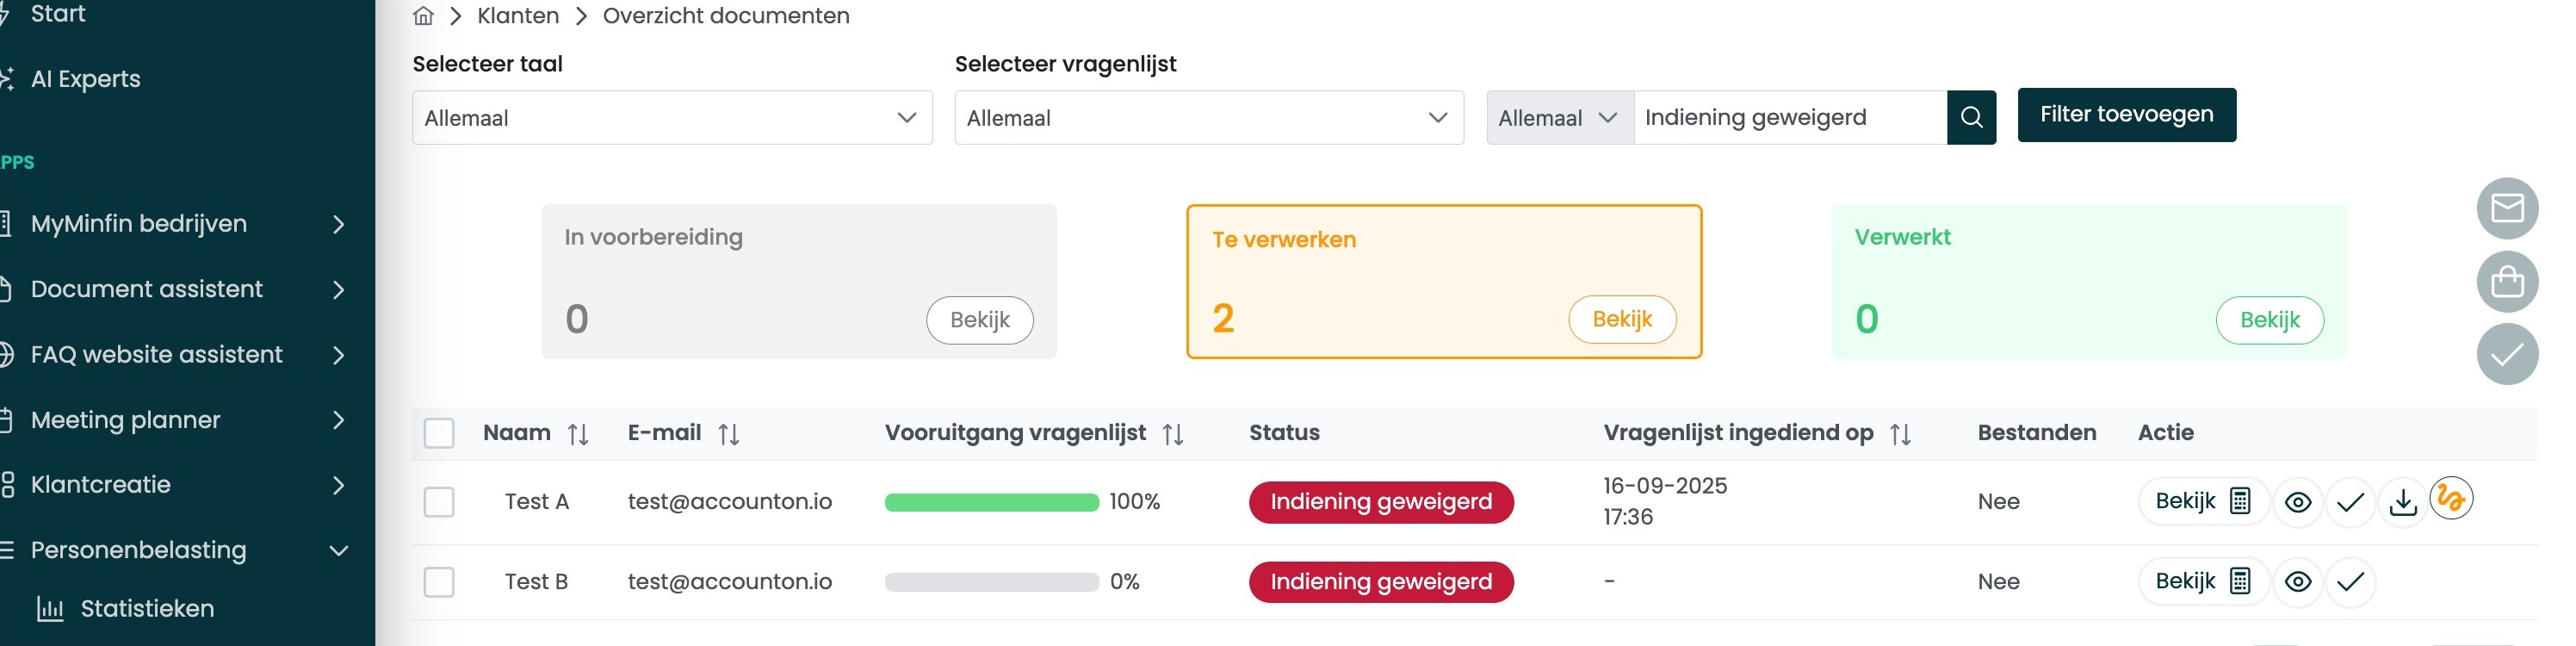The height and width of the screenshot is (646, 2576).
Task: Collapse the Personenbelasting sidebar section
Action: 339,550
